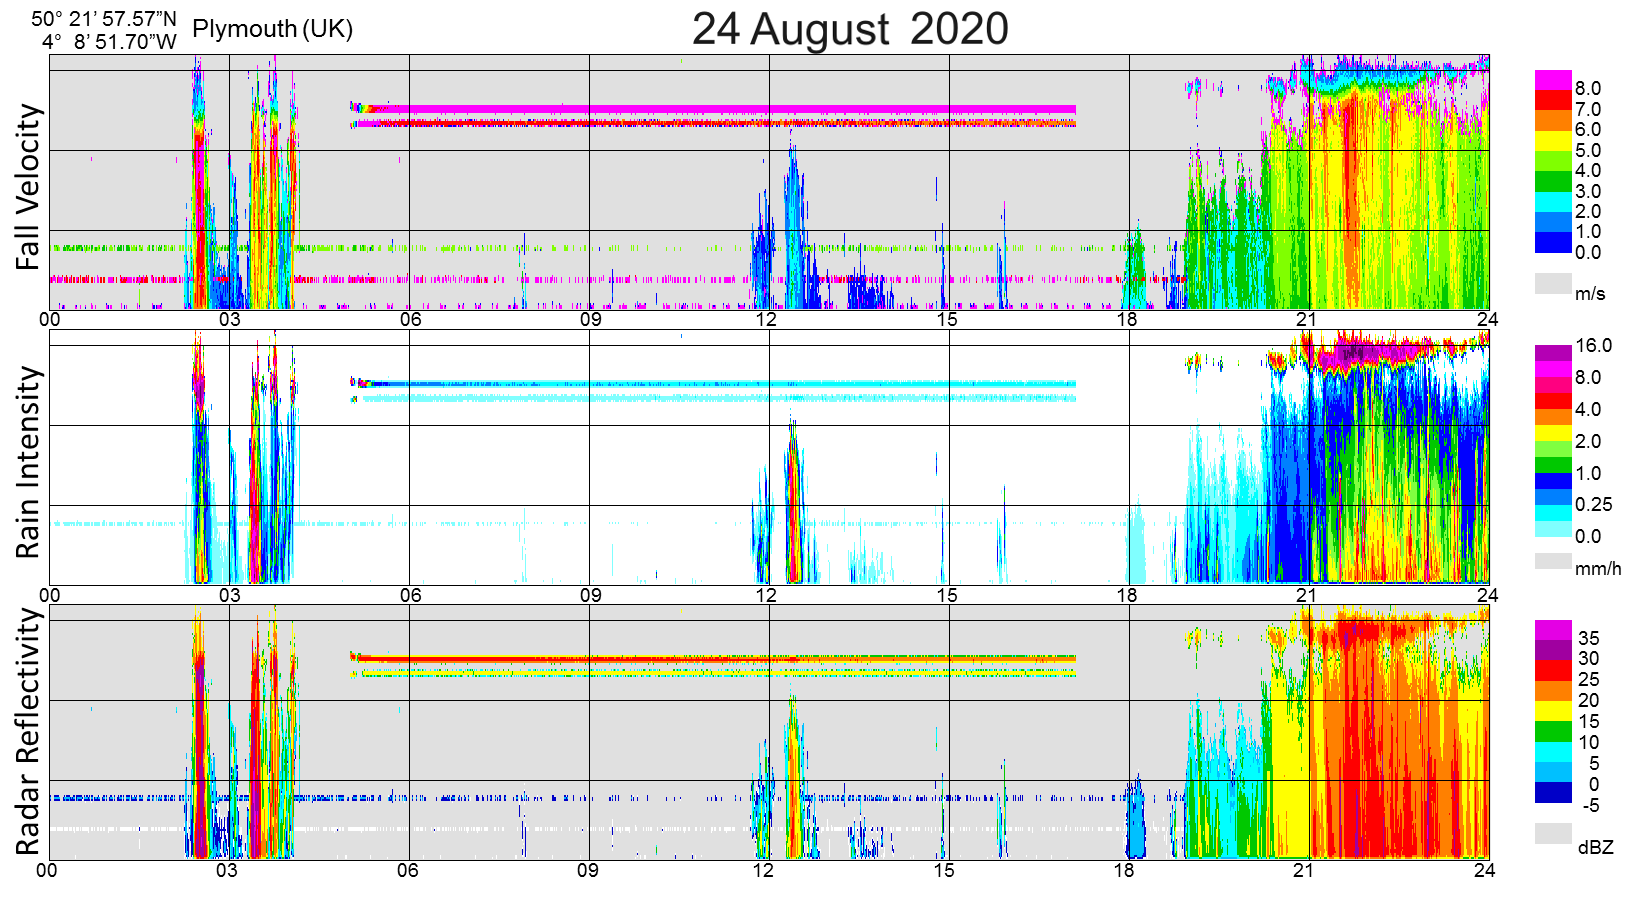Select the "Plymouth (UK)" location label
The width and height of the screenshot is (1640, 900).
pos(273,29)
